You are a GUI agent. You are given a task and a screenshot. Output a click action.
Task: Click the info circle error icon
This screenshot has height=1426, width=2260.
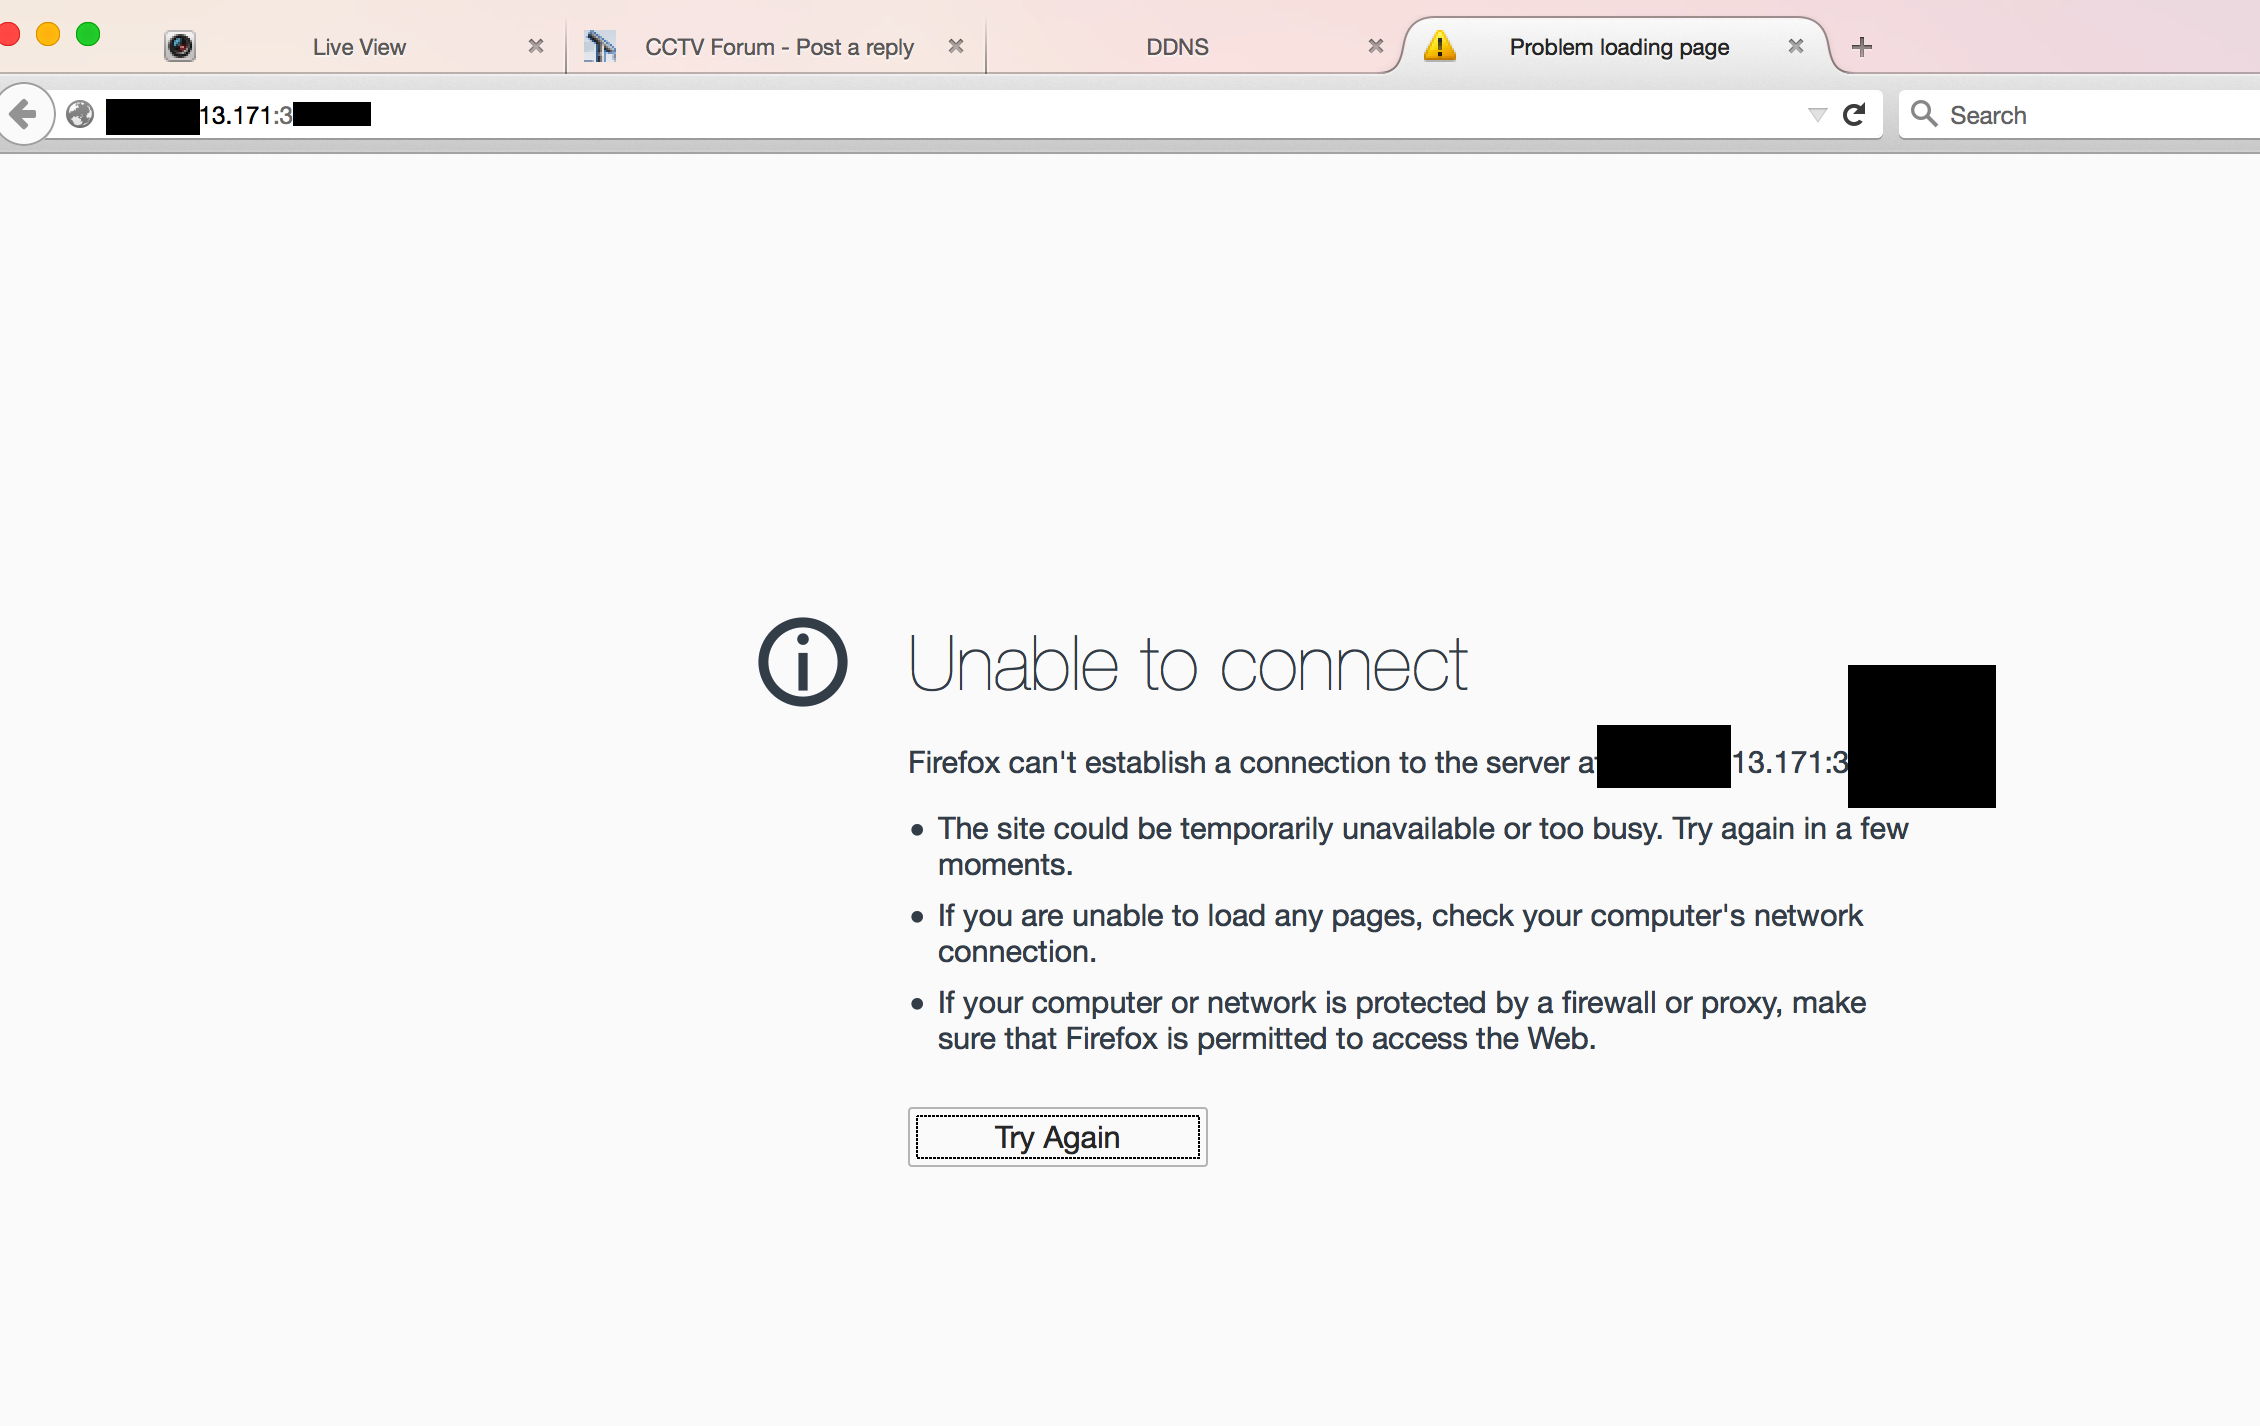[x=802, y=662]
